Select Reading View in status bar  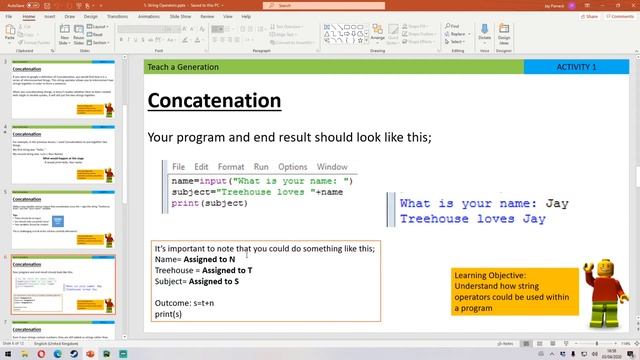pyautogui.click(x=553, y=344)
